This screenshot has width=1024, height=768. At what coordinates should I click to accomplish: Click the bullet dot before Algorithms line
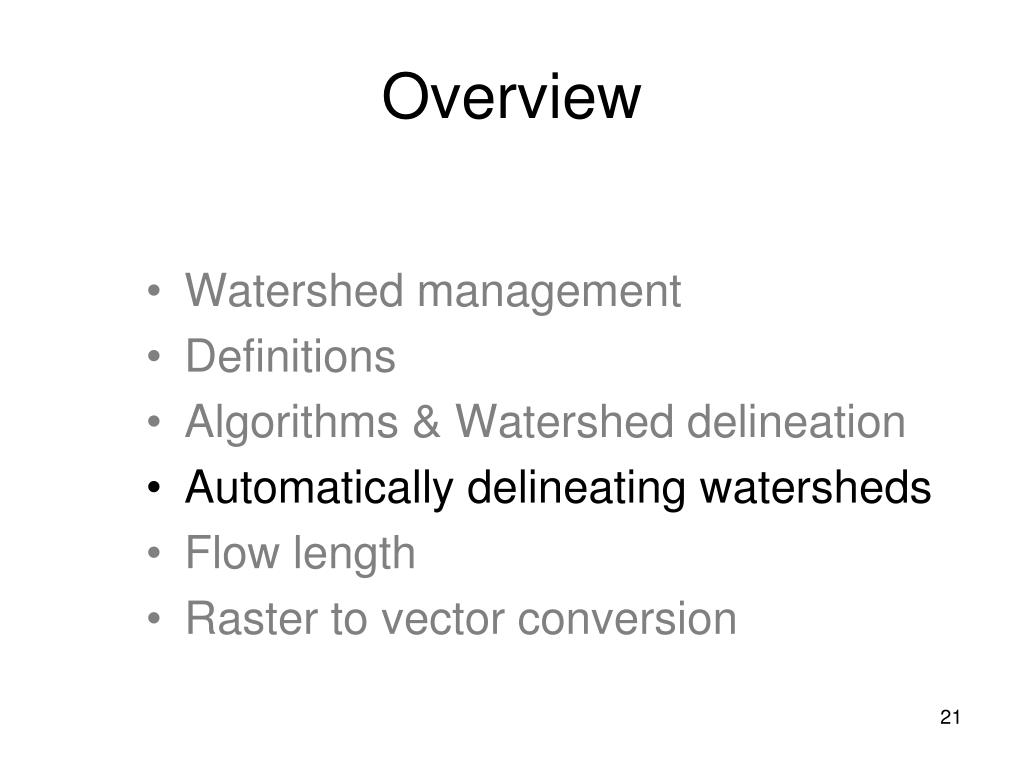point(153,422)
